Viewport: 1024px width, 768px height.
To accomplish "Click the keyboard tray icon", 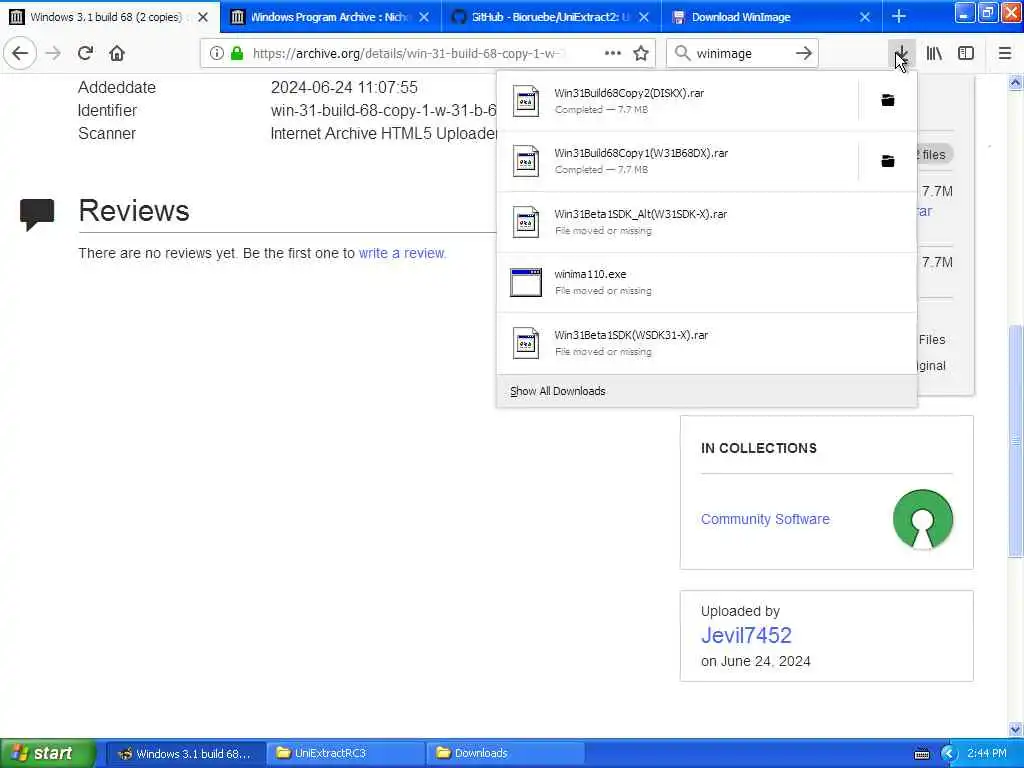I will coord(921,754).
